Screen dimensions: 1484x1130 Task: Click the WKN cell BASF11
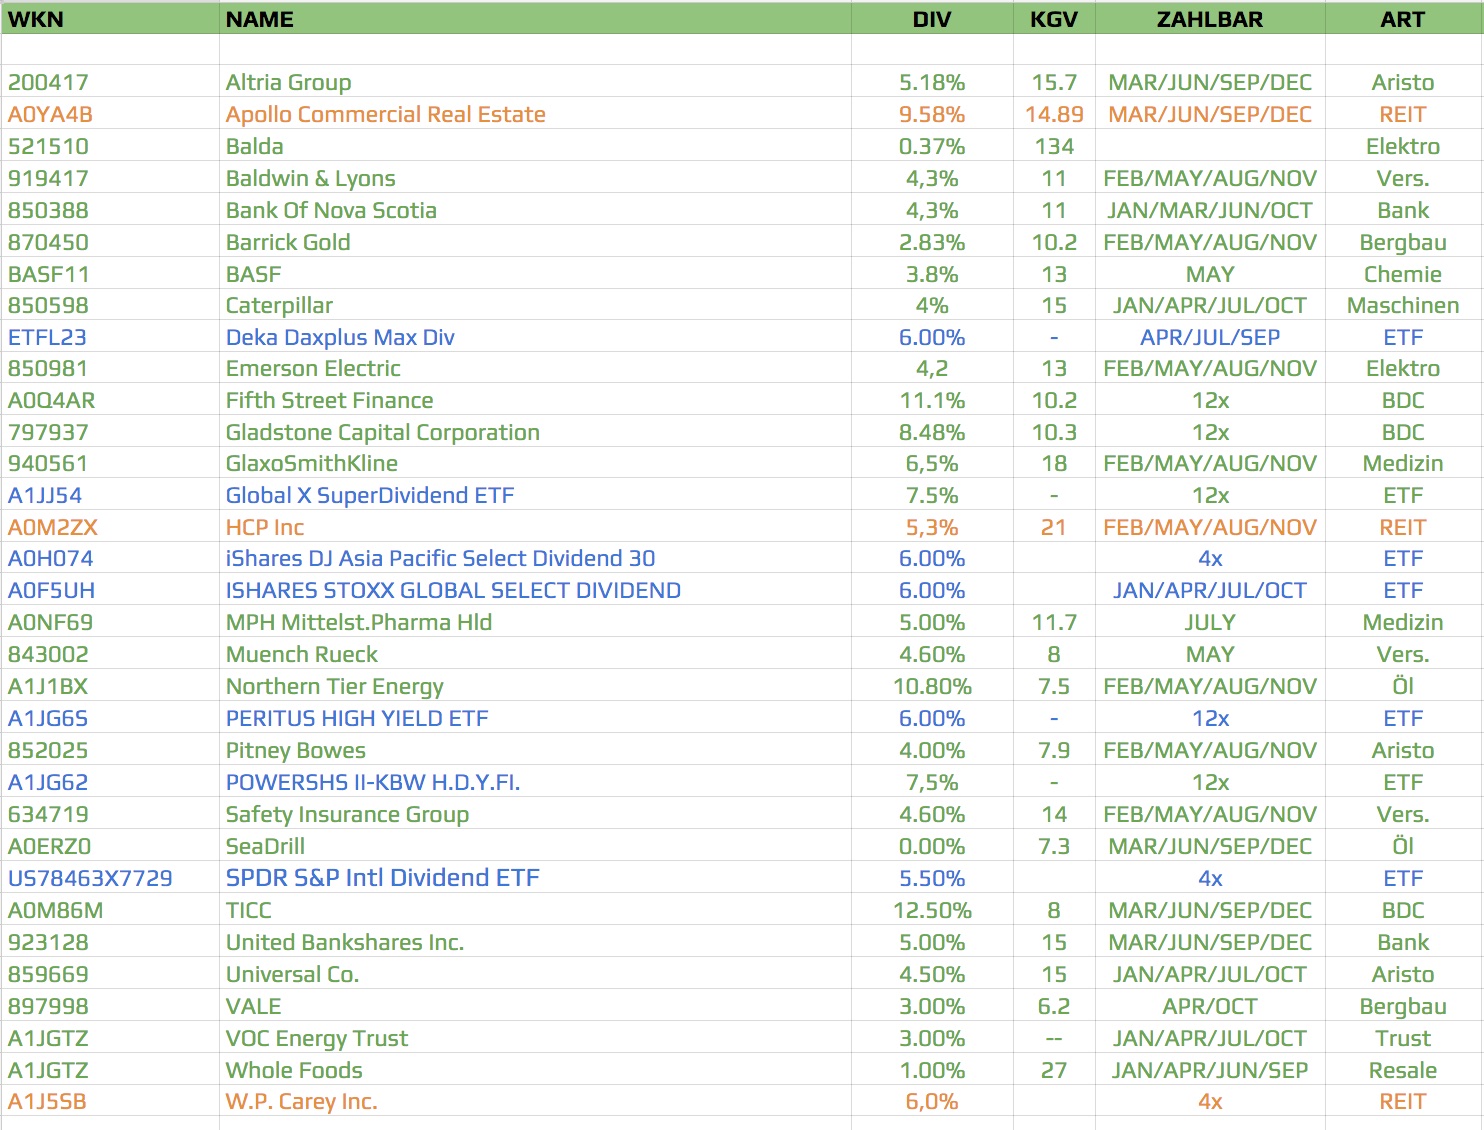110,274
